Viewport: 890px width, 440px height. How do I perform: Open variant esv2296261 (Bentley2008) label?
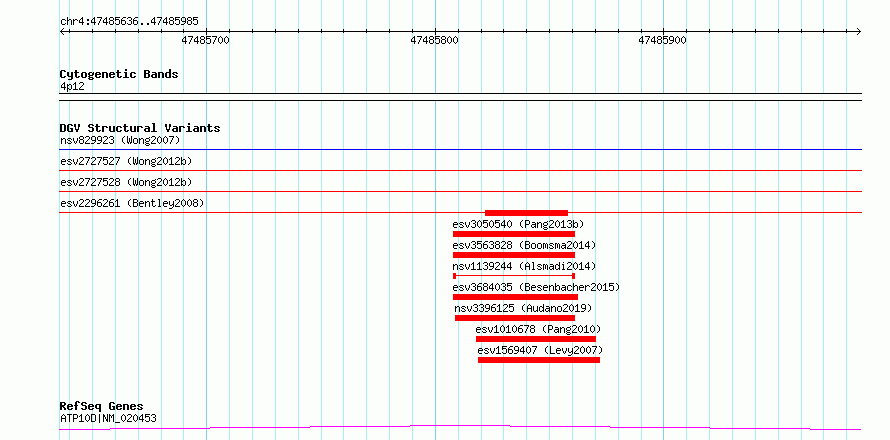[x=132, y=203]
